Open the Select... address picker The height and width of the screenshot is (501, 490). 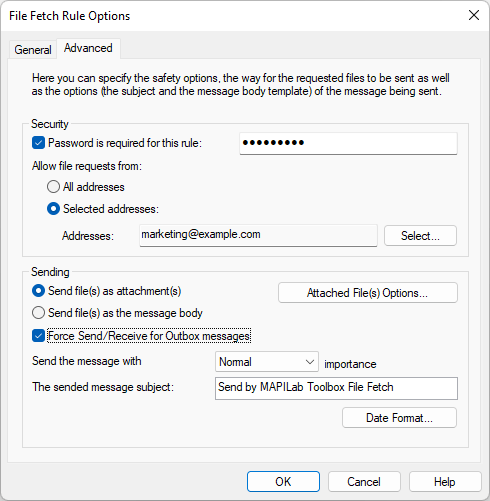420,236
